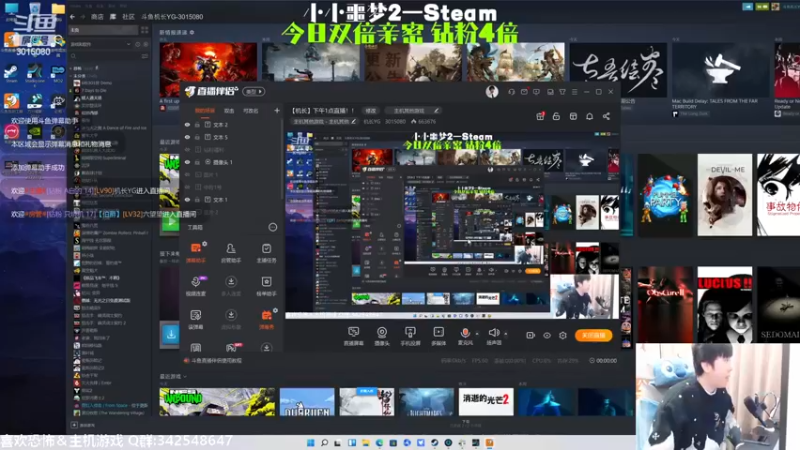Hide the 摄像头 1 camera source
The width and height of the screenshot is (800, 450).
tap(187, 162)
